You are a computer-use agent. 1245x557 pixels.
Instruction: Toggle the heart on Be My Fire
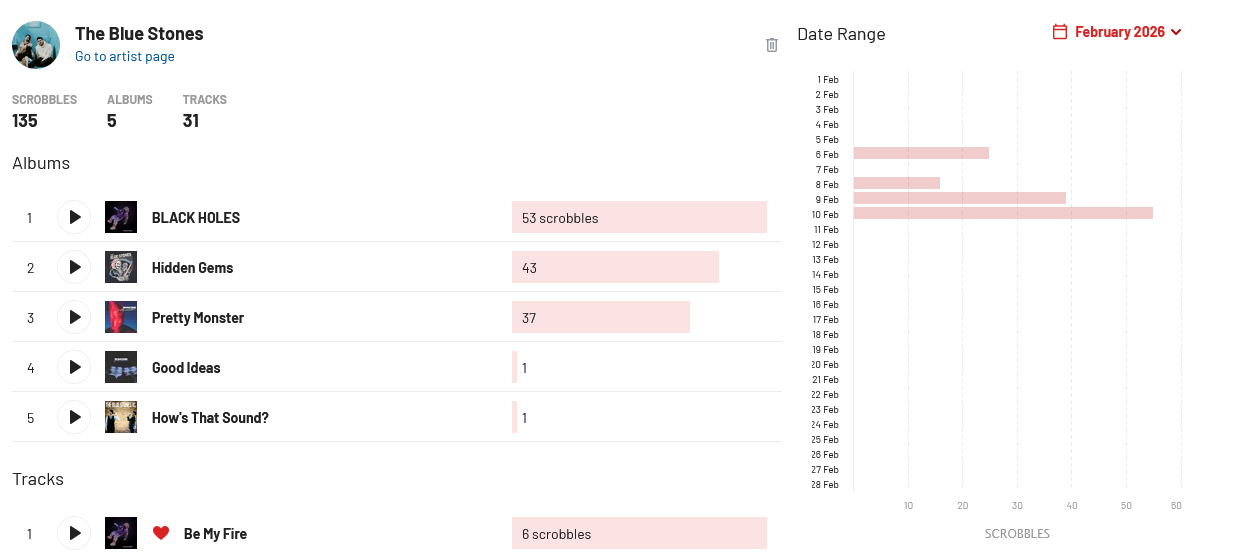[x=161, y=533]
